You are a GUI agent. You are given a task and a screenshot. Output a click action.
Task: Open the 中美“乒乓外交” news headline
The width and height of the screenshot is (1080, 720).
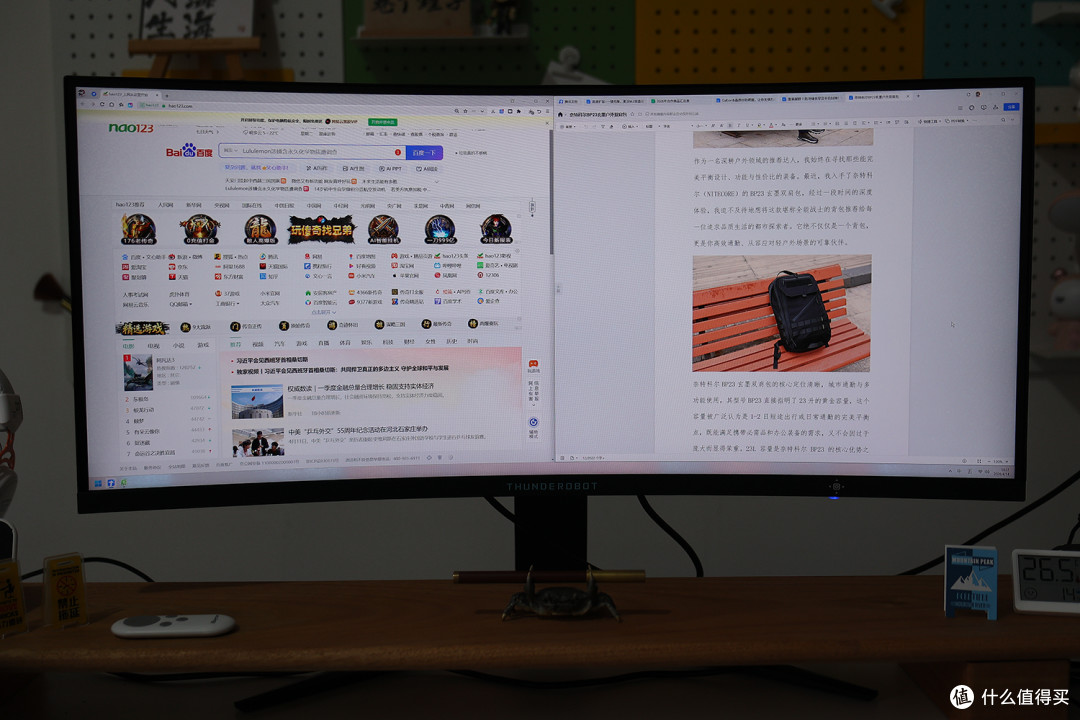click(x=357, y=431)
